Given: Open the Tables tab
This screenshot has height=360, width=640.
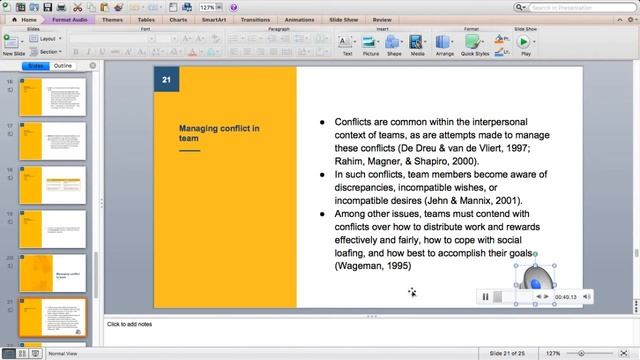Looking at the screenshot, I should pos(146,20).
